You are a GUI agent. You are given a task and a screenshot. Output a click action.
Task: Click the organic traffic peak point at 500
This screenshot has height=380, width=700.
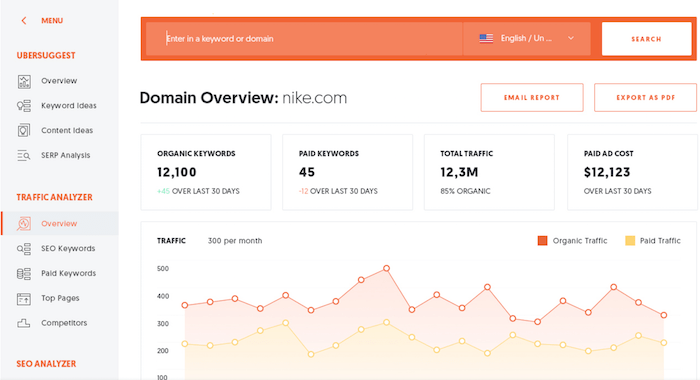387,268
